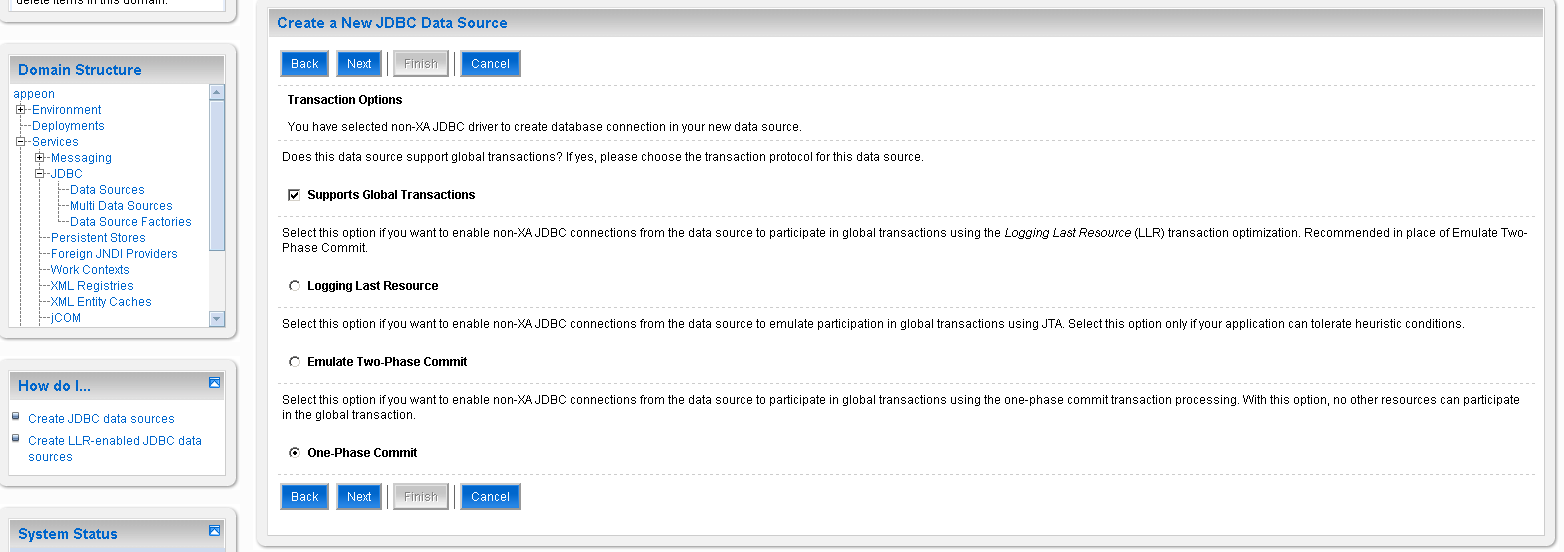
Task: Open Multi Data Sources tree item
Action: tap(121, 206)
